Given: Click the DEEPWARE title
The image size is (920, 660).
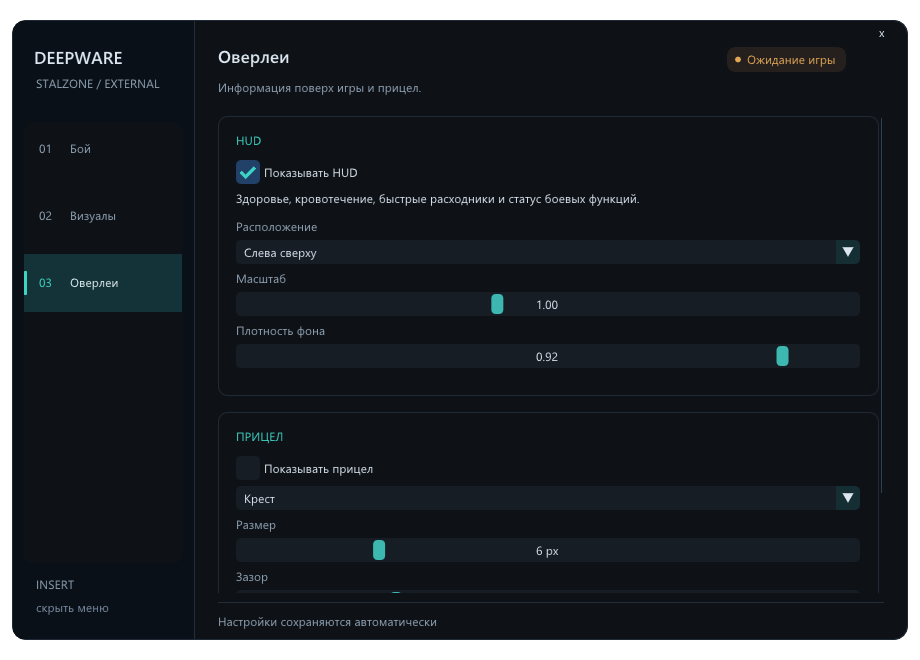Looking at the screenshot, I should (79, 58).
